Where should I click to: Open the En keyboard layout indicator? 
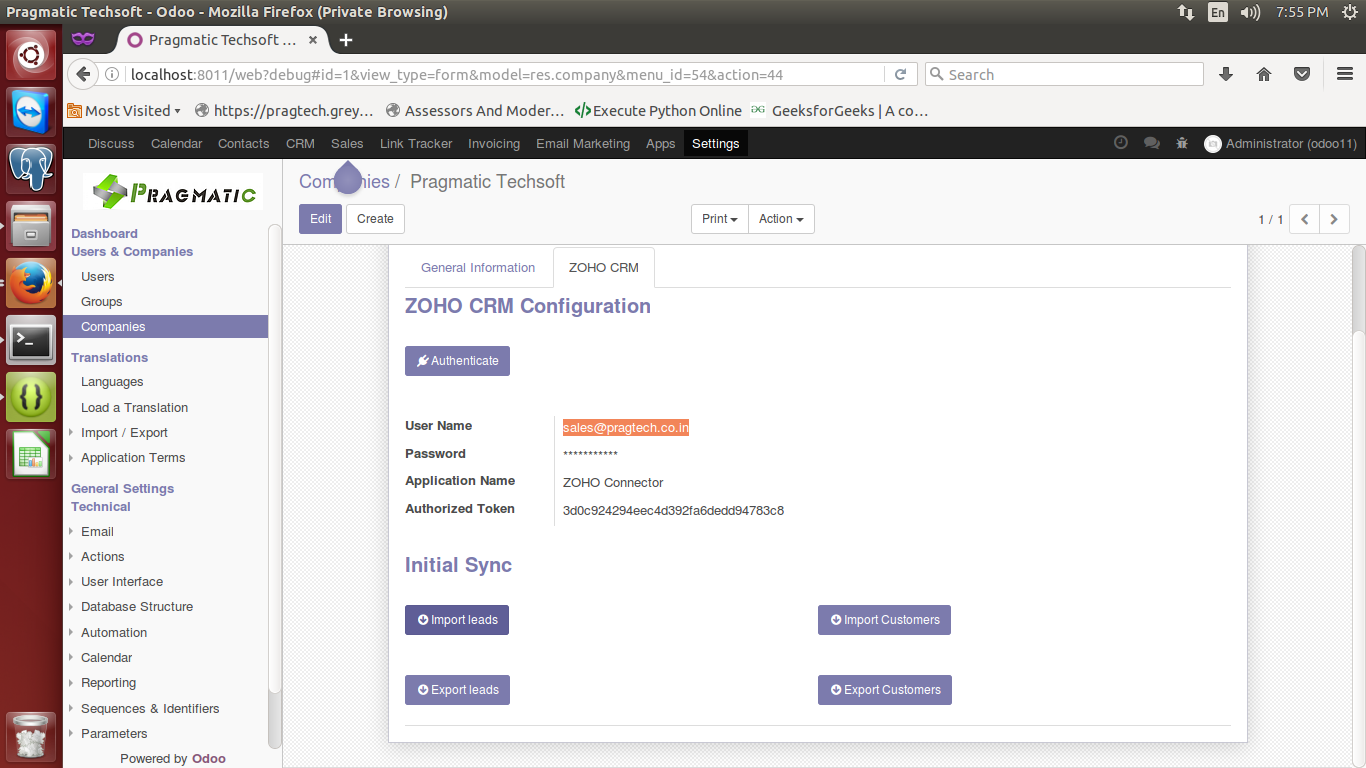[x=1217, y=12]
